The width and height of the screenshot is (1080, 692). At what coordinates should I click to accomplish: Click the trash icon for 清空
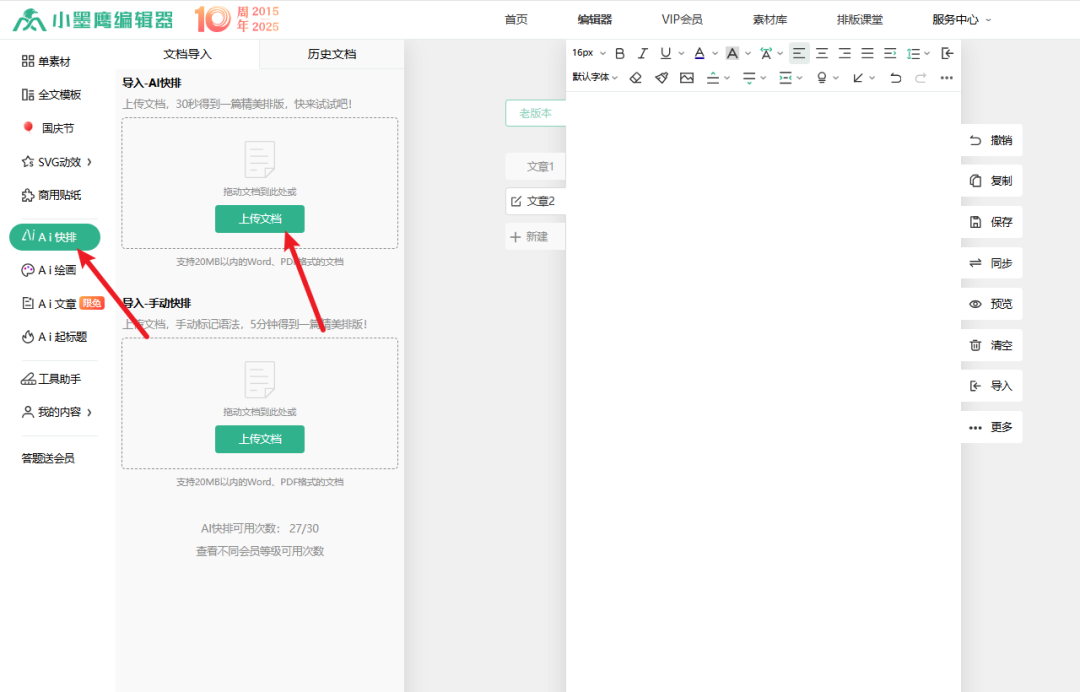click(975, 345)
